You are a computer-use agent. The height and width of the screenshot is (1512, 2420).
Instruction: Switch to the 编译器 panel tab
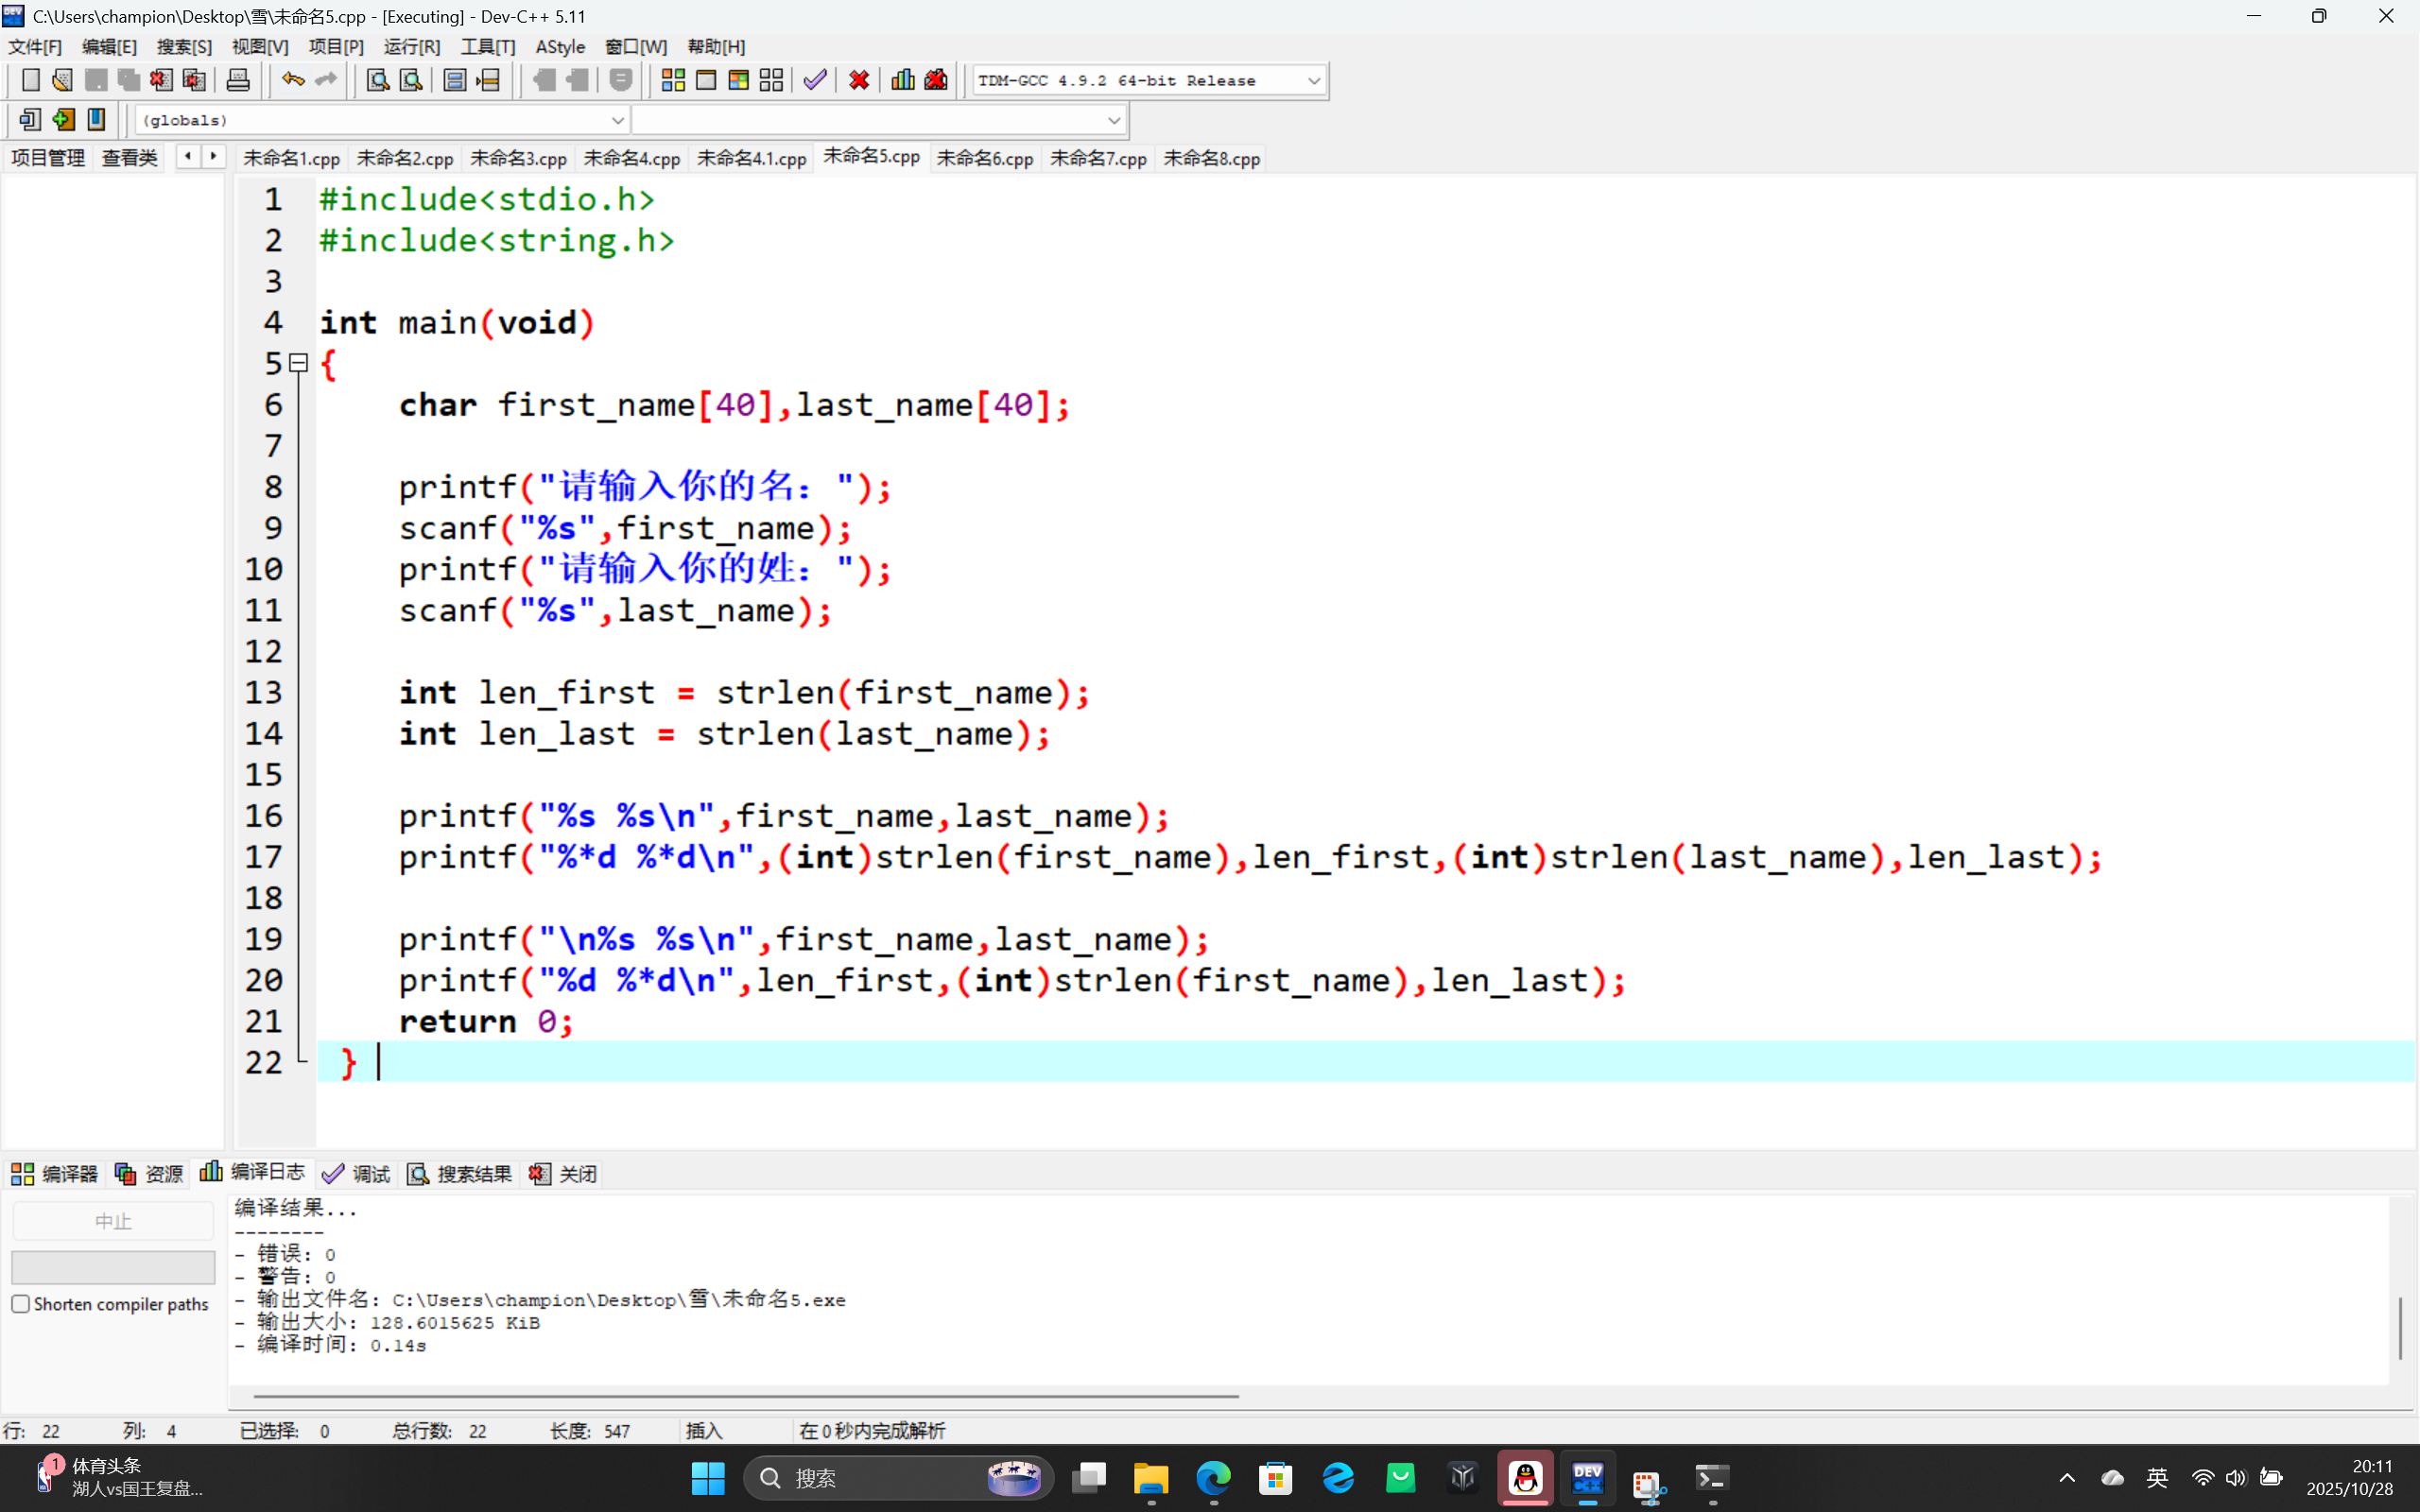(55, 1173)
